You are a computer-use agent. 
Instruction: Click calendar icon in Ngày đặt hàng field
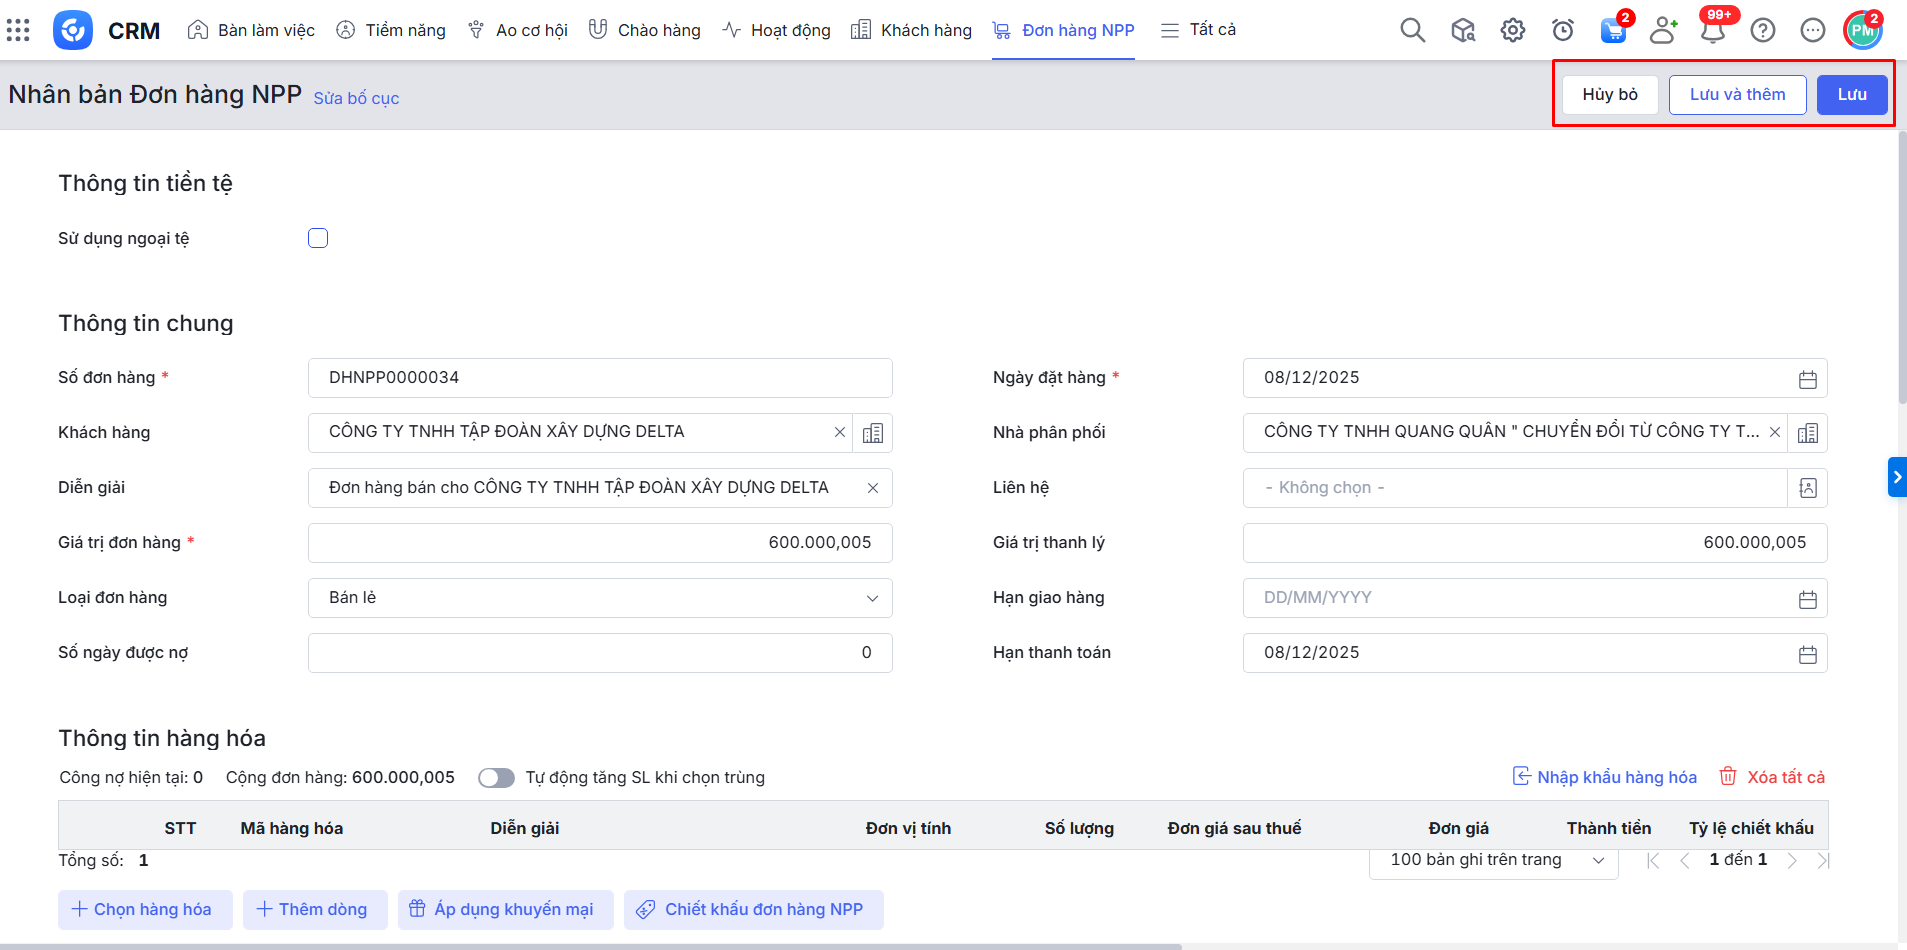pyautogui.click(x=1807, y=379)
